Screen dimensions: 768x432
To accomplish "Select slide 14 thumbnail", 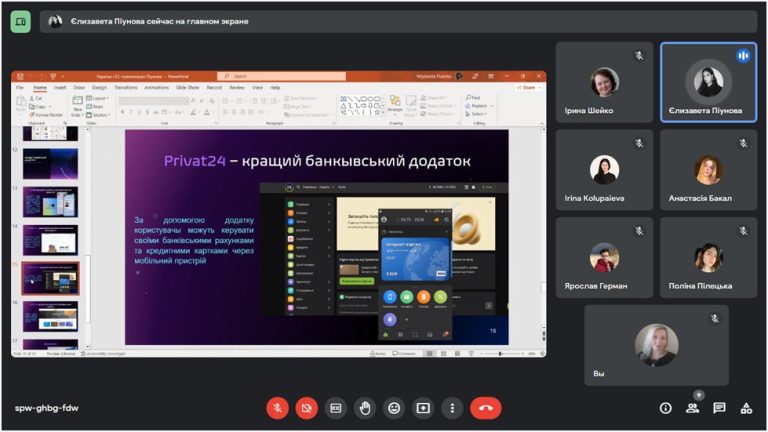I will pos(50,240).
